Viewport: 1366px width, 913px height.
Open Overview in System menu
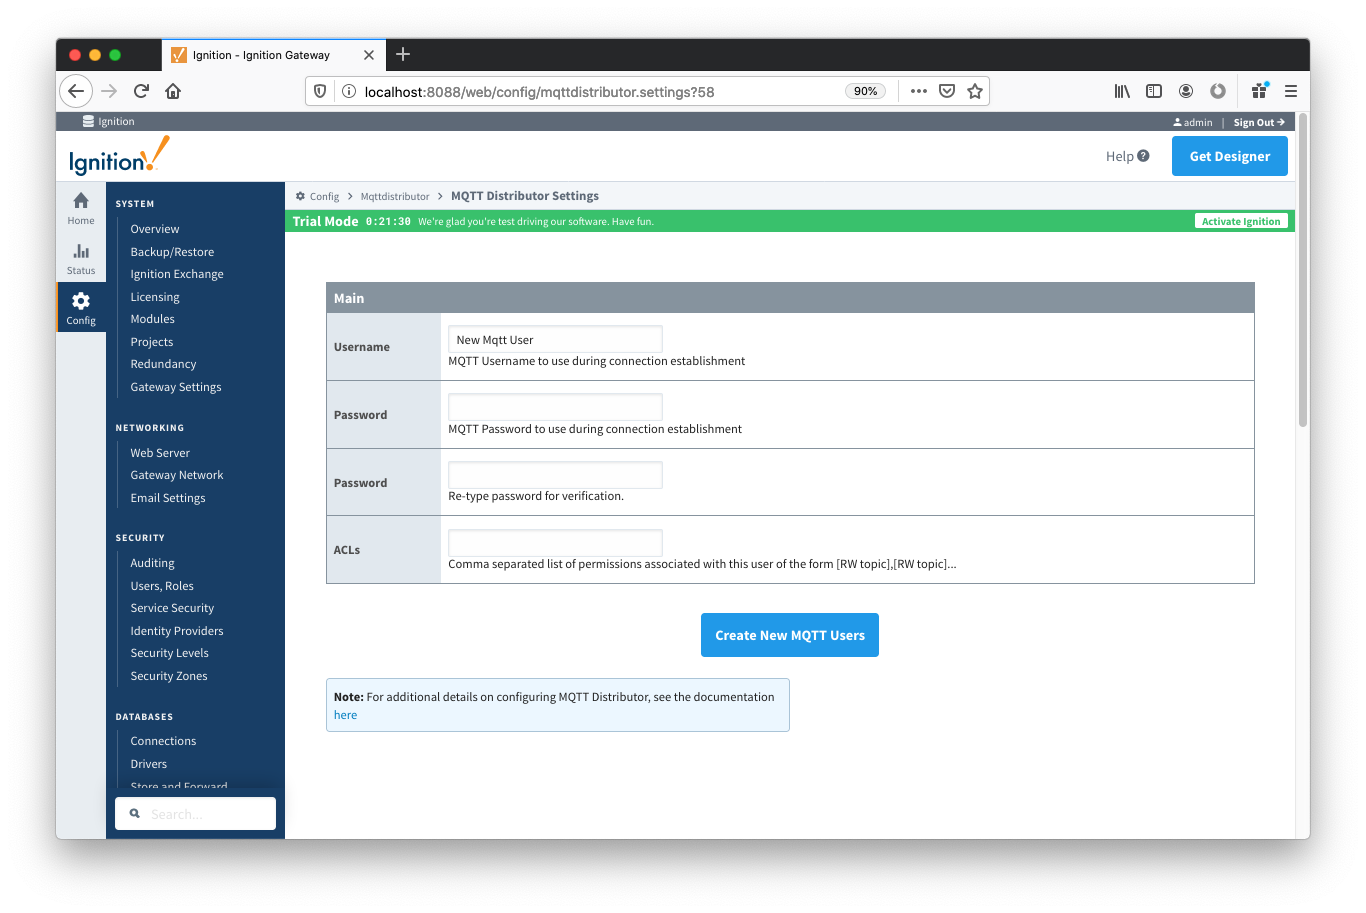[x=155, y=229]
